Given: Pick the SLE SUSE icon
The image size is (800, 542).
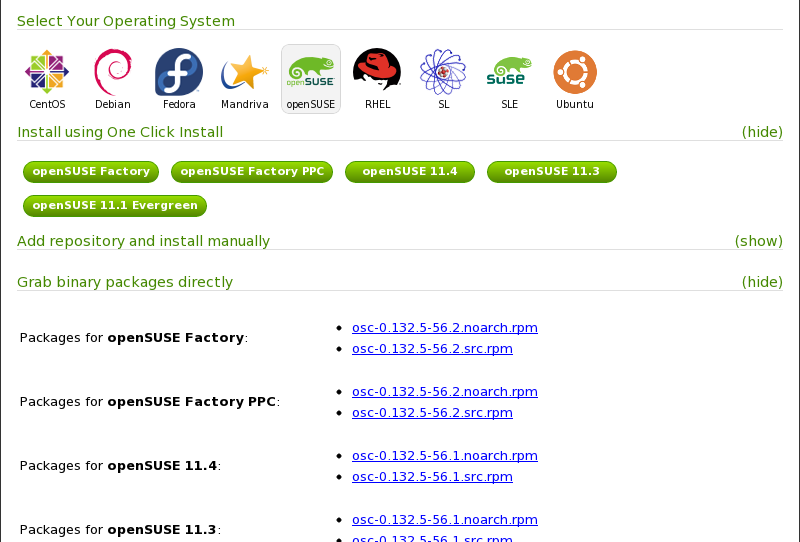Looking at the screenshot, I should (509, 73).
